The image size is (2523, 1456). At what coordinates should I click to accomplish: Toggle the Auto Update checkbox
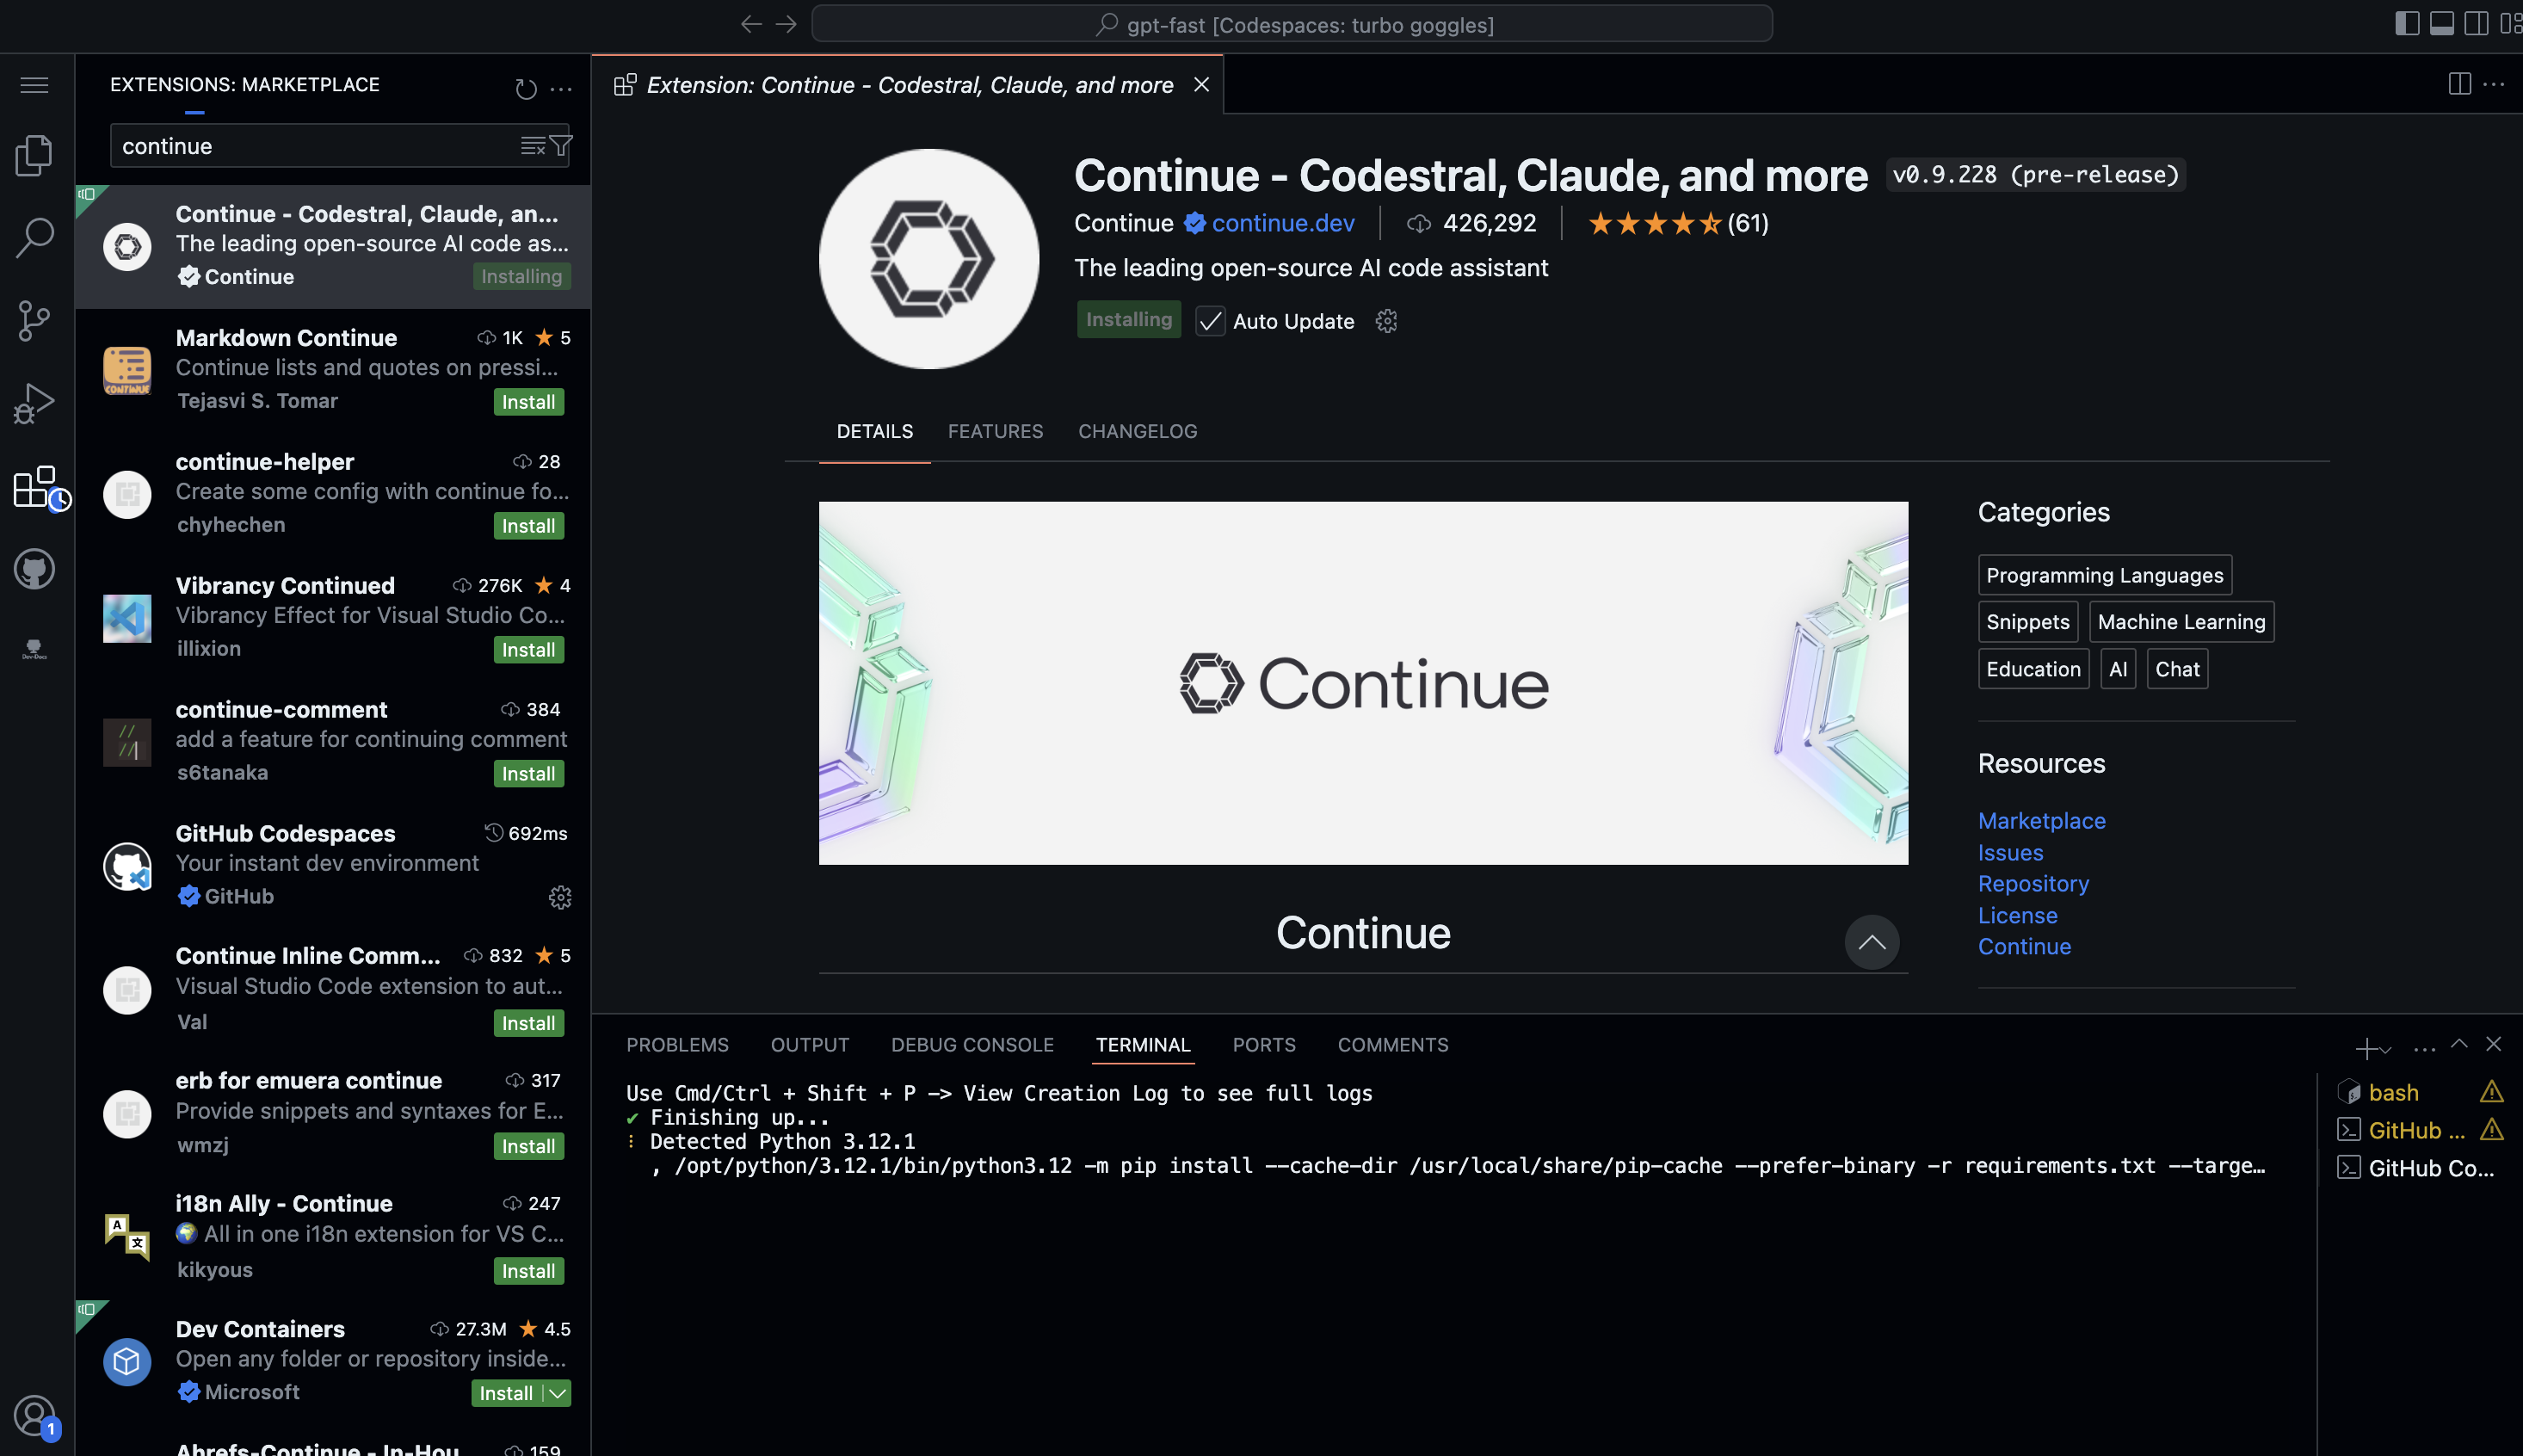point(1210,321)
